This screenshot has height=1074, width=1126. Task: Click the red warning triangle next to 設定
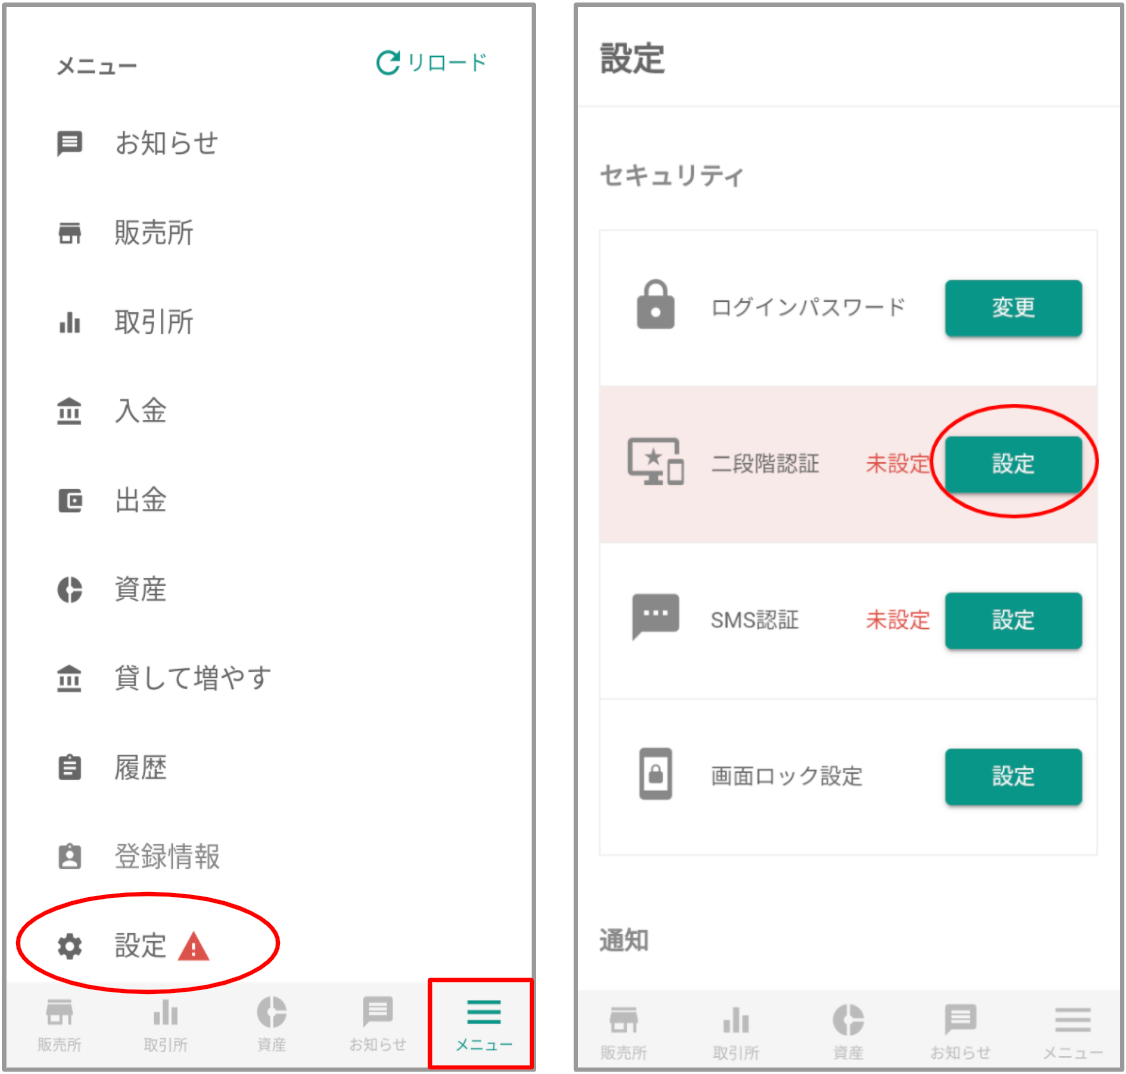[x=193, y=946]
